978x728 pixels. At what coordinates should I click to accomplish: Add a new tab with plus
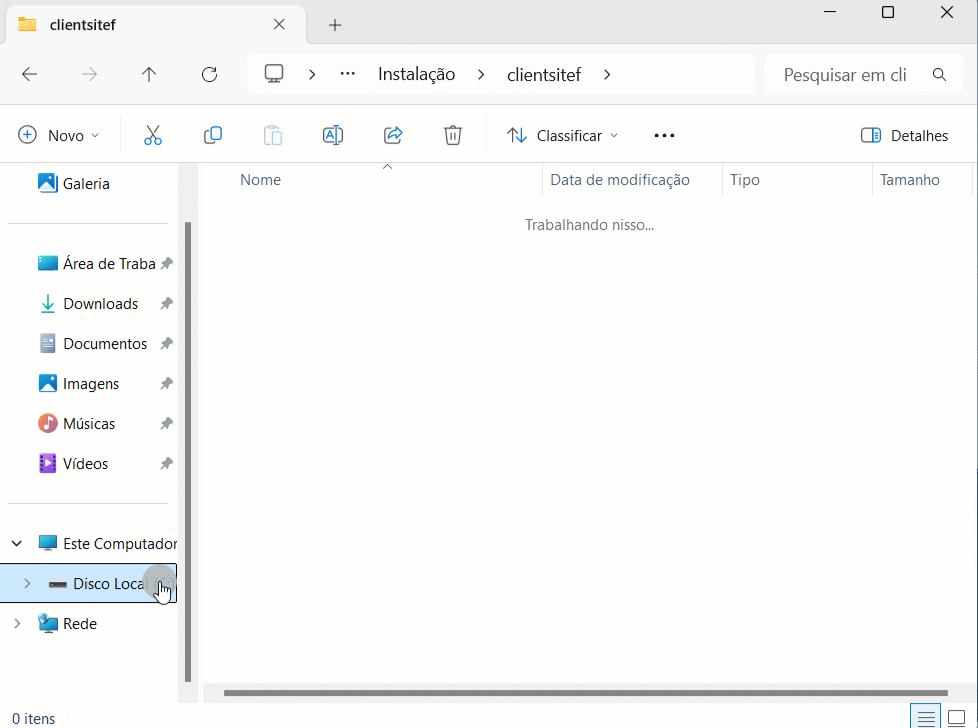point(335,25)
